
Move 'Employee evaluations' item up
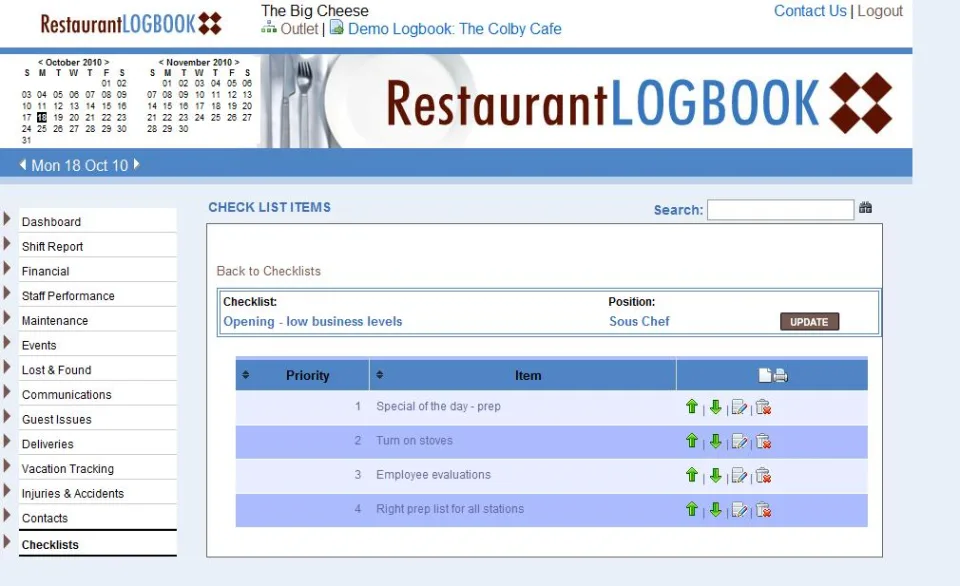click(692, 475)
